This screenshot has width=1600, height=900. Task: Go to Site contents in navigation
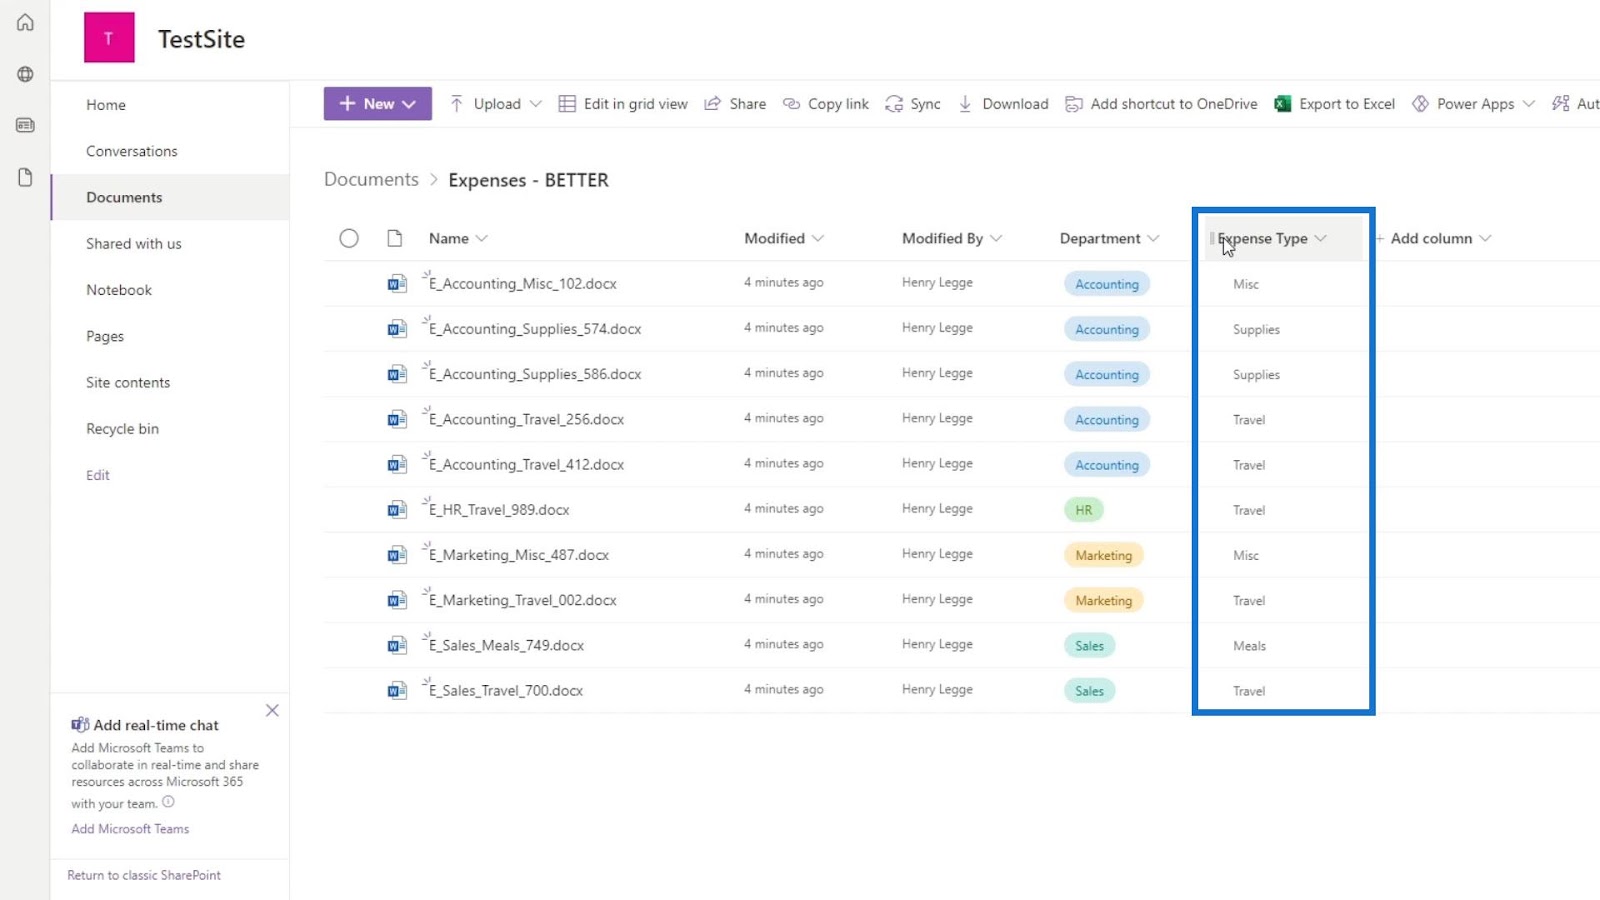[128, 382]
